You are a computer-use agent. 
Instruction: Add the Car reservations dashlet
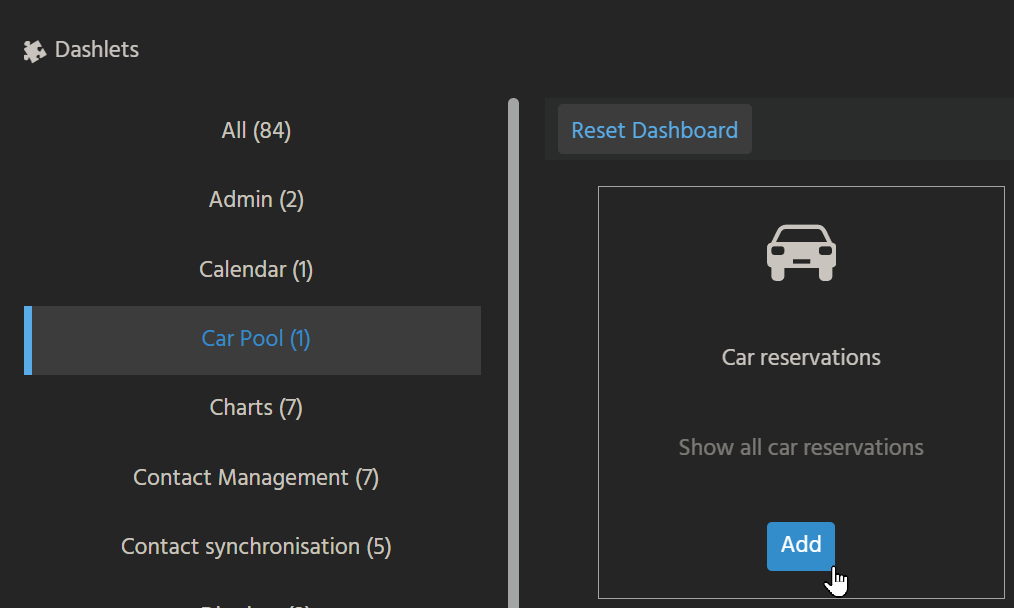pyautogui.click(x=800, y=545)
